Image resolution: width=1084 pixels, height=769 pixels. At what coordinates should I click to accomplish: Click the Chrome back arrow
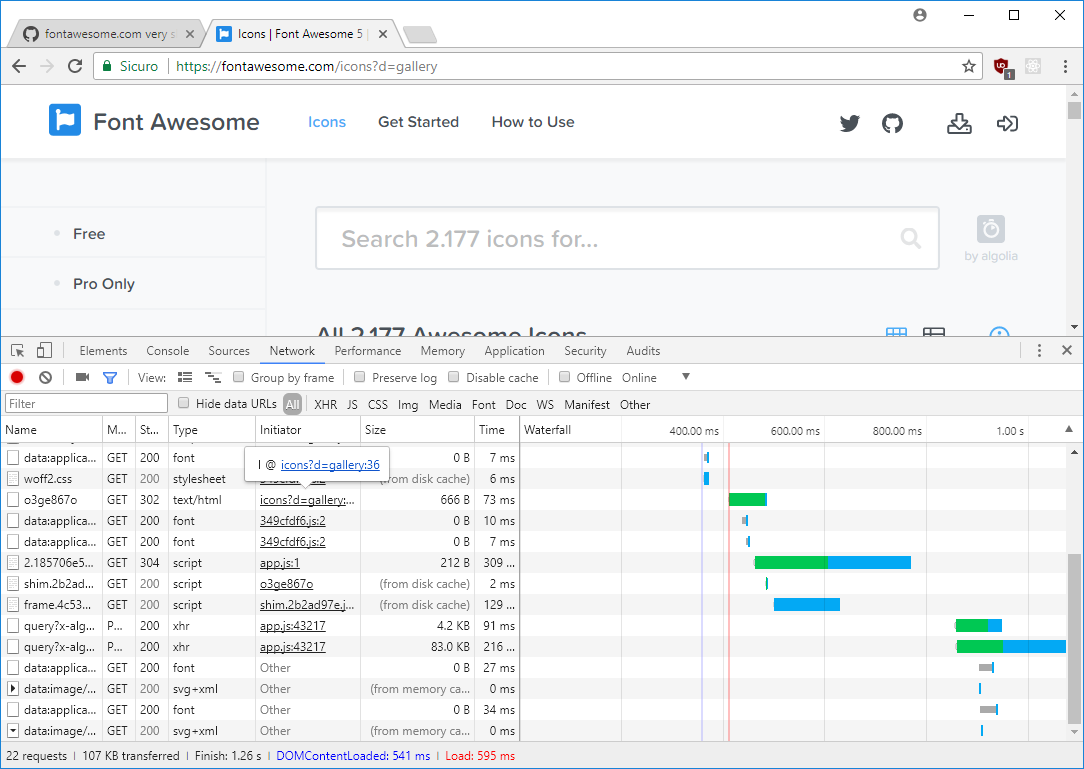tap(19, 66)
